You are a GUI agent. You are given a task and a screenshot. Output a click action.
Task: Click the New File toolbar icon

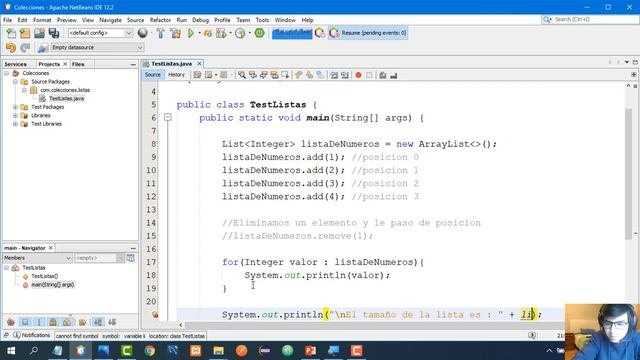click(11, 33)
